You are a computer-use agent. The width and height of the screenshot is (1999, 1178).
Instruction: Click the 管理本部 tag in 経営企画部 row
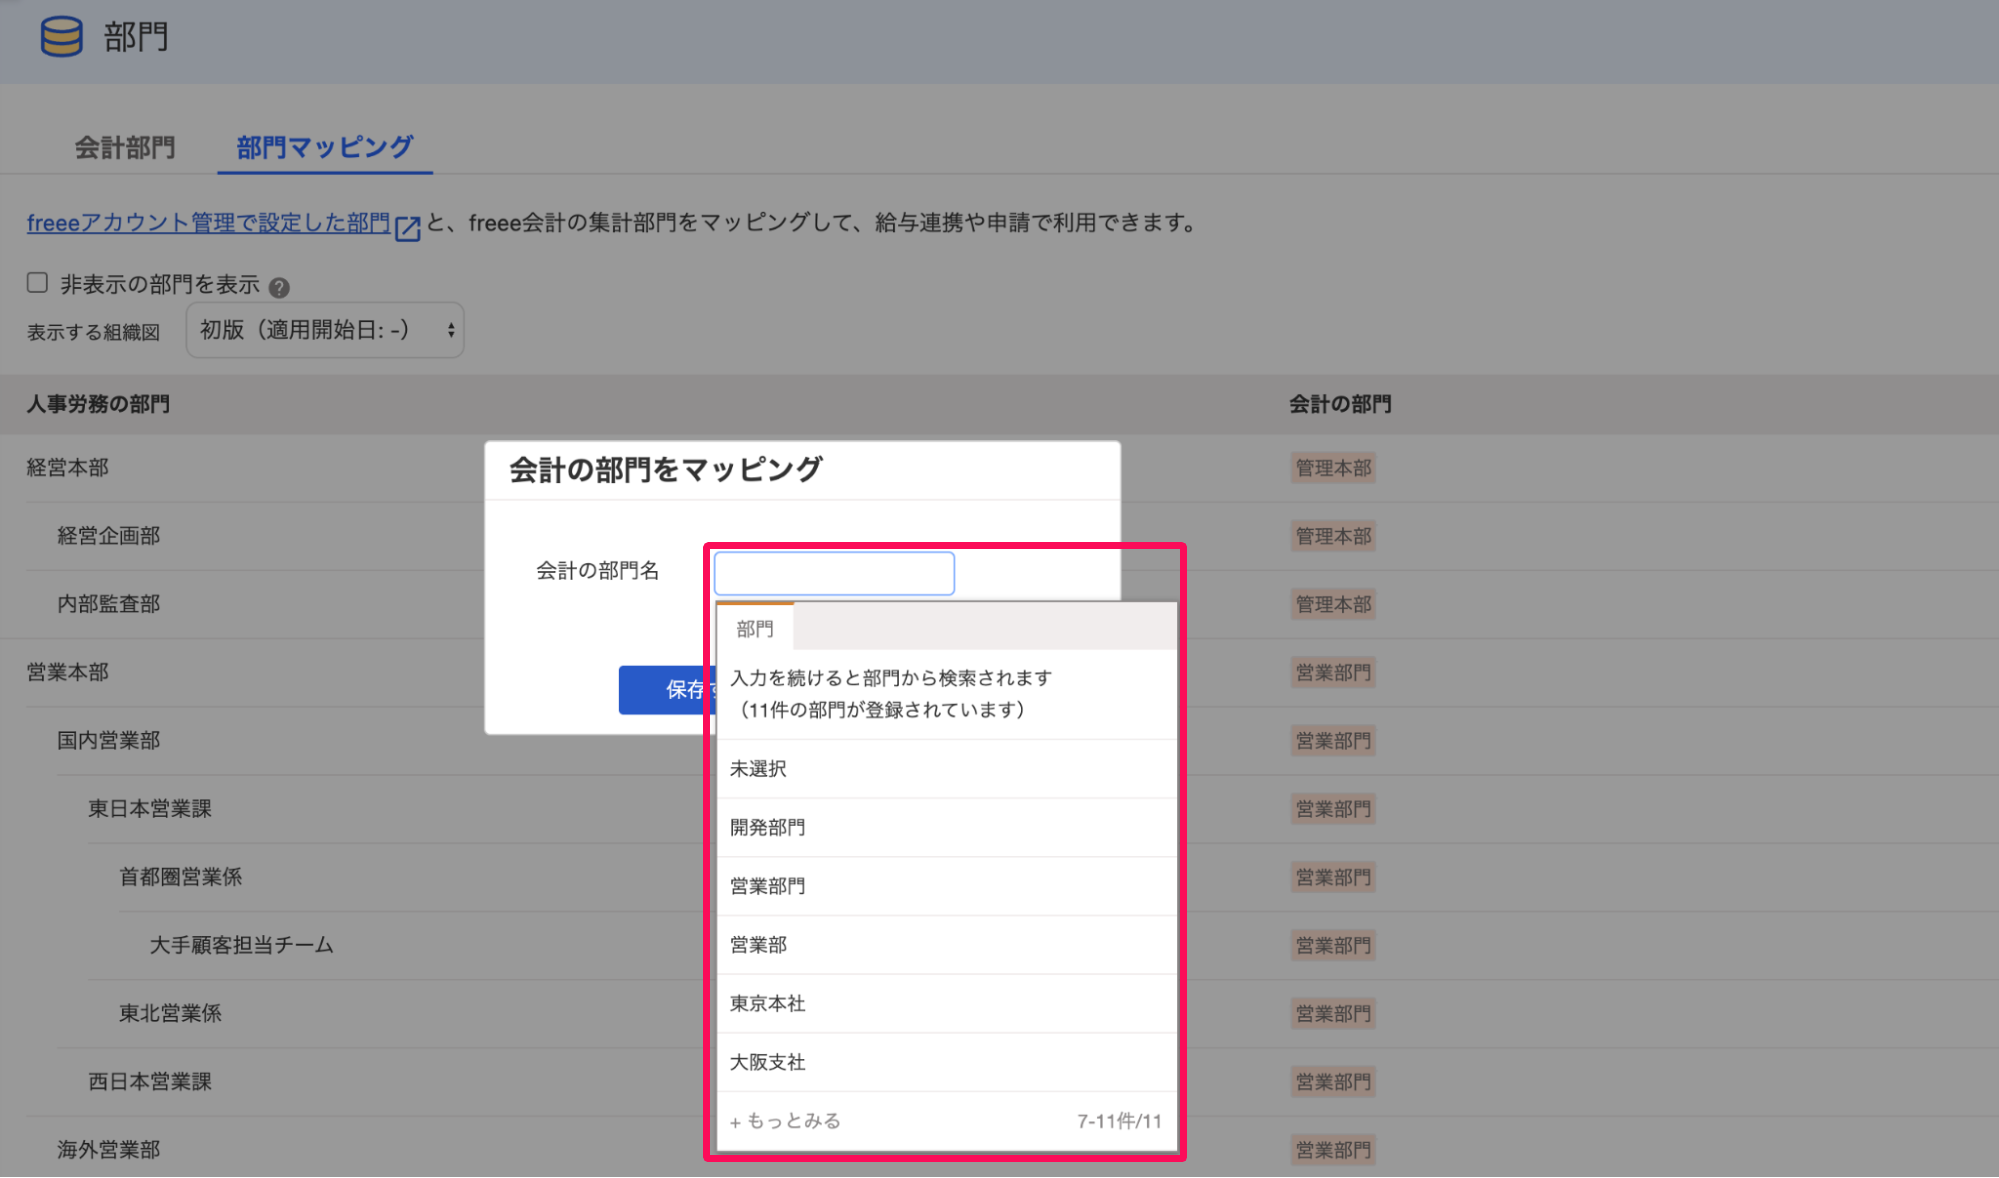click(x=1333, y=536)
